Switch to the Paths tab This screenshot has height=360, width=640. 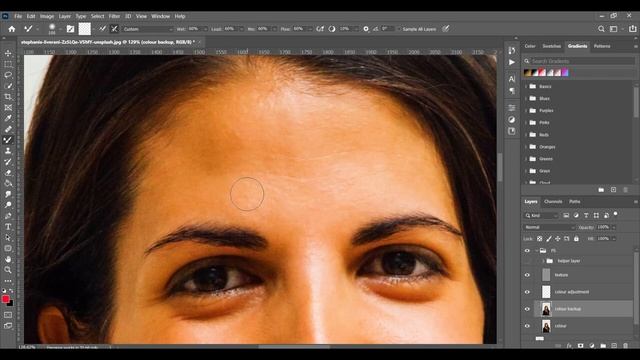[575, 202]
